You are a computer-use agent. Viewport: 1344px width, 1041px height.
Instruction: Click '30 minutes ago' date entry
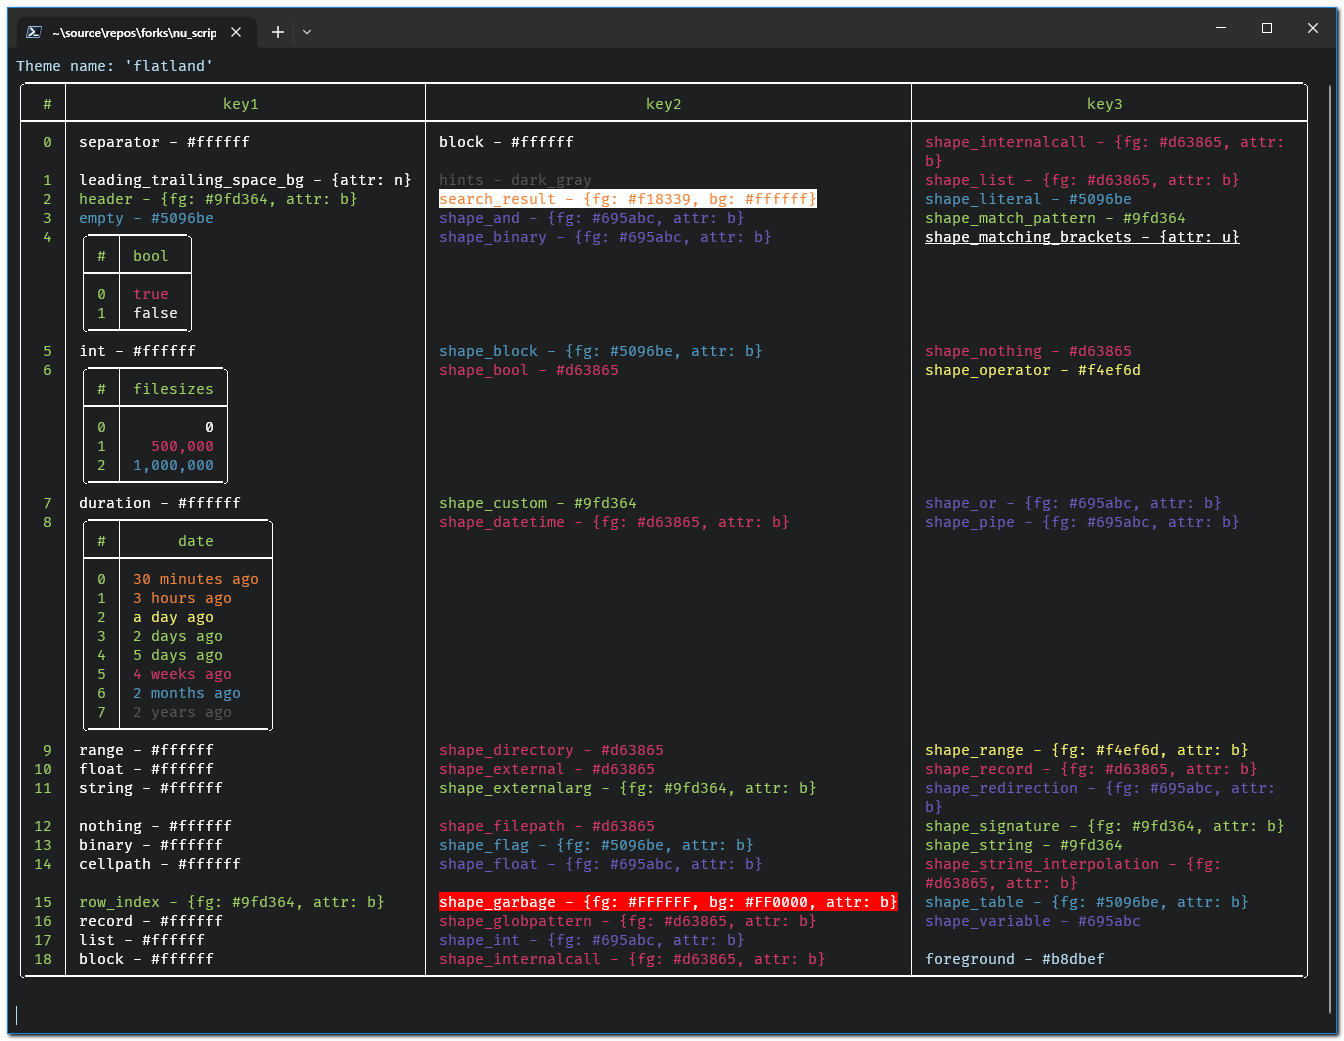(196, 579)
